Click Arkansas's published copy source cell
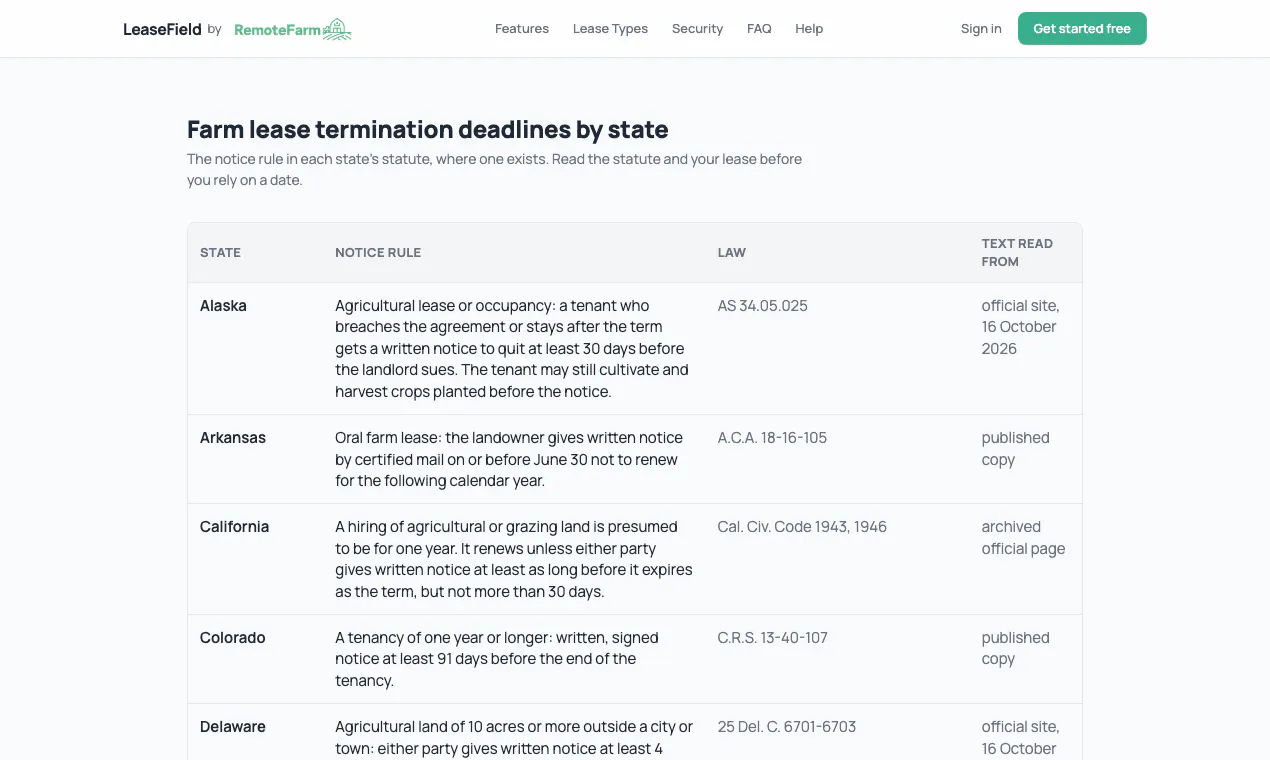Image resolution: width=1270 pixels, height=760 pixels. pos(1016,449)
